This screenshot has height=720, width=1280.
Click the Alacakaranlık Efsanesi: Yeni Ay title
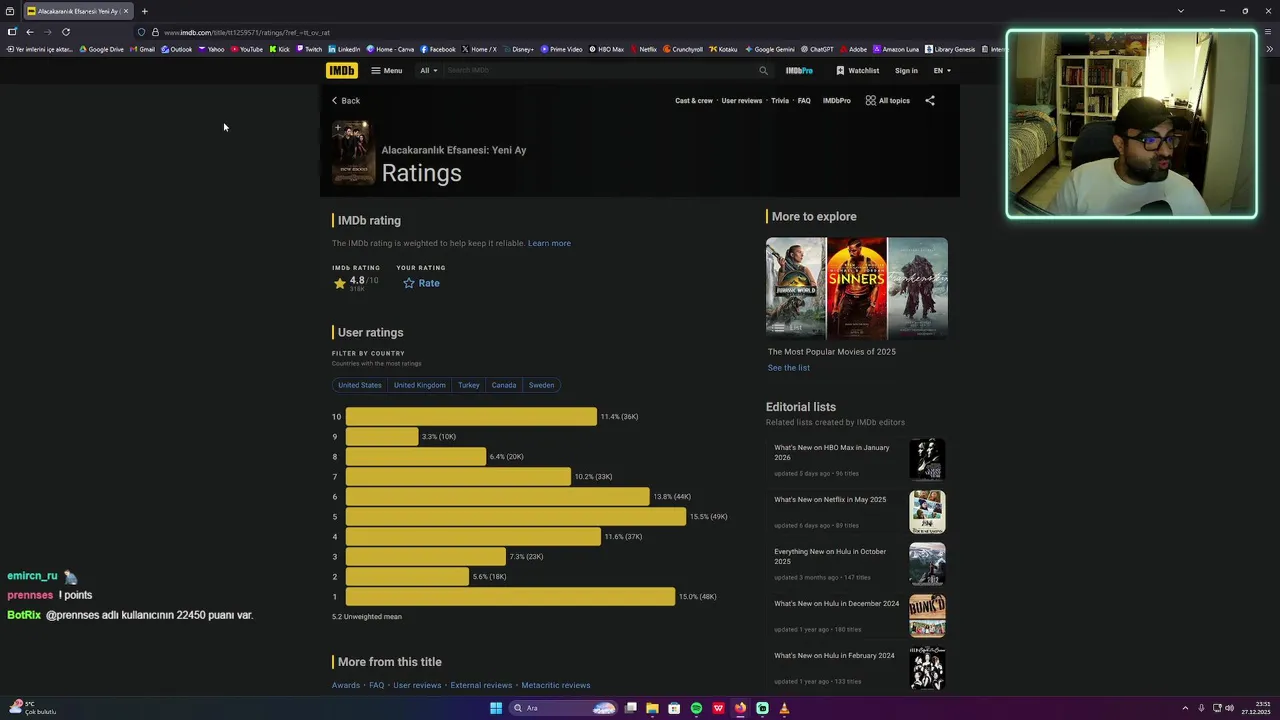pyautogui.click(x=454, y=150)
